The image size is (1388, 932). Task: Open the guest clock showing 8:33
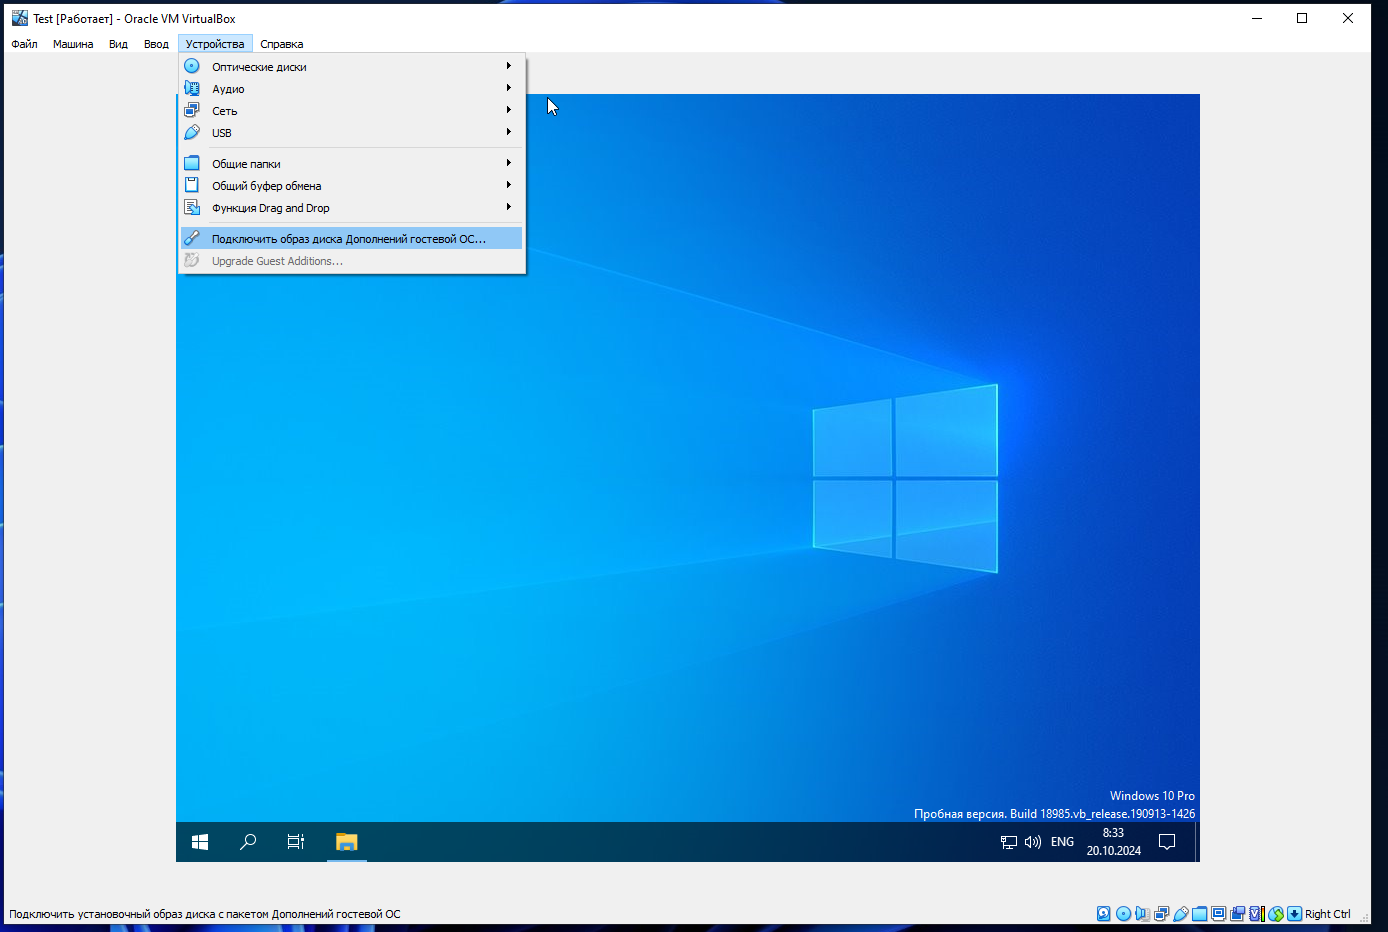point(1114,842)
